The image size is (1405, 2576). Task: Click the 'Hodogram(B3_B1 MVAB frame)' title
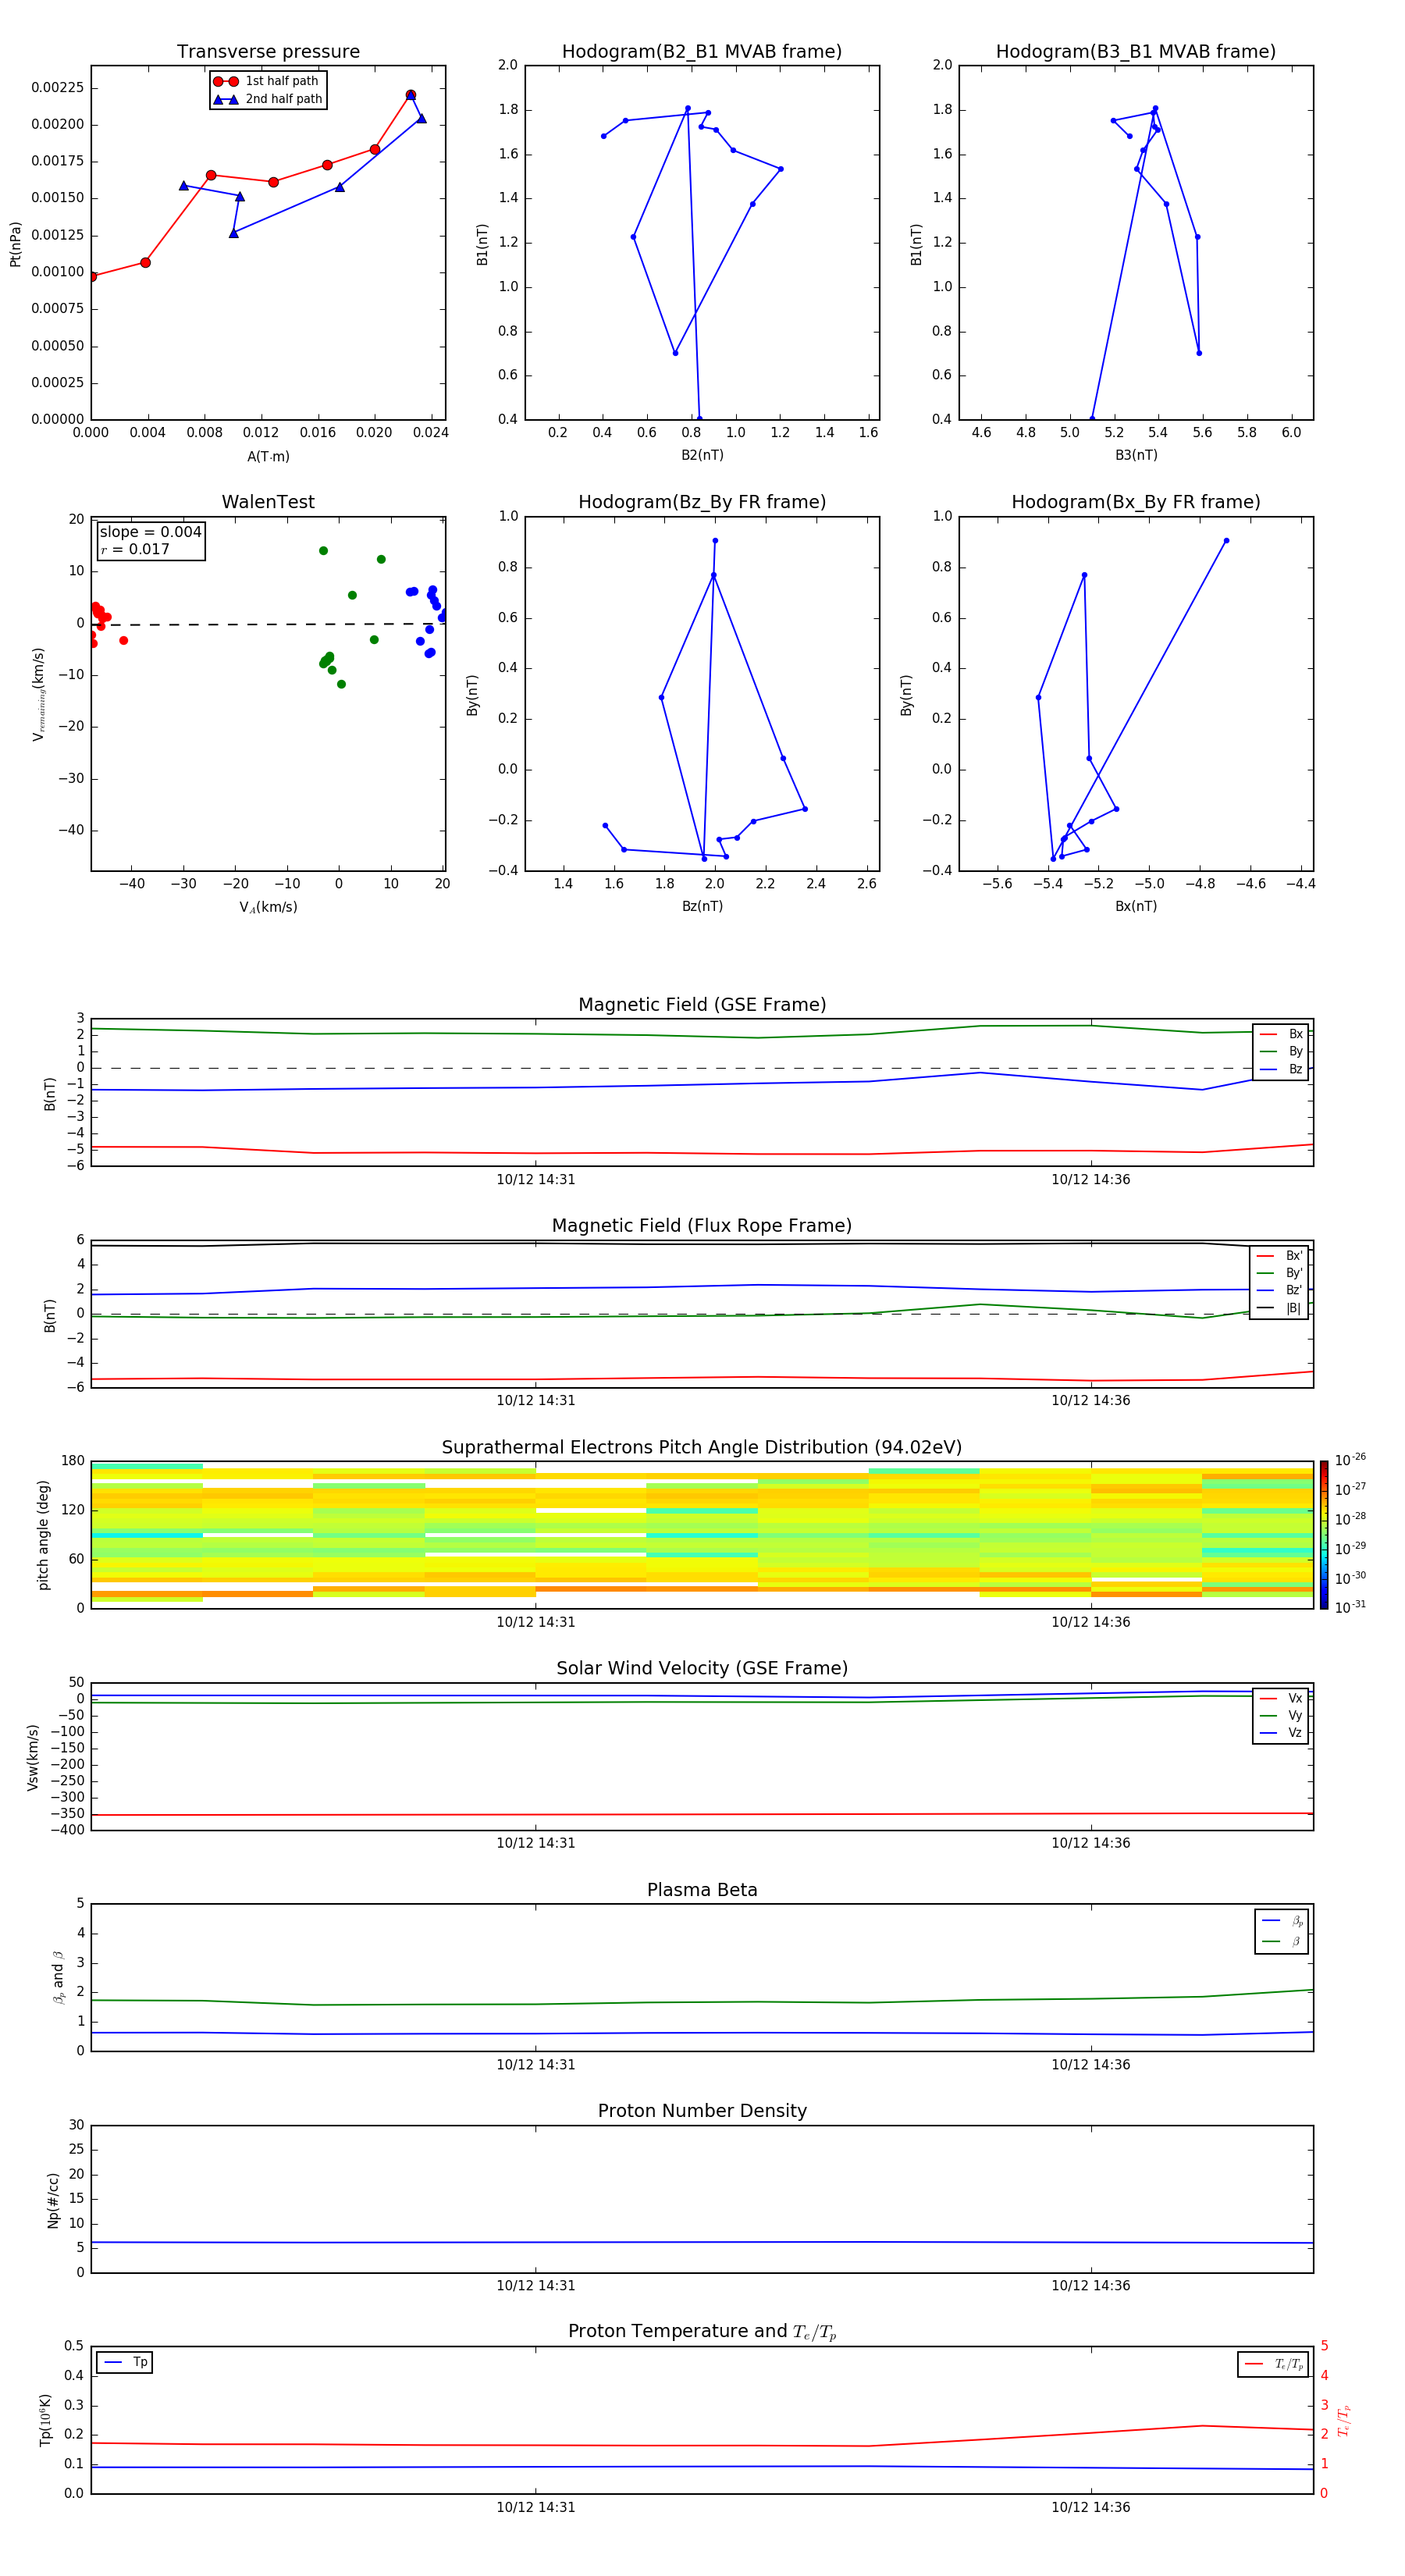tap(1136, 52)
